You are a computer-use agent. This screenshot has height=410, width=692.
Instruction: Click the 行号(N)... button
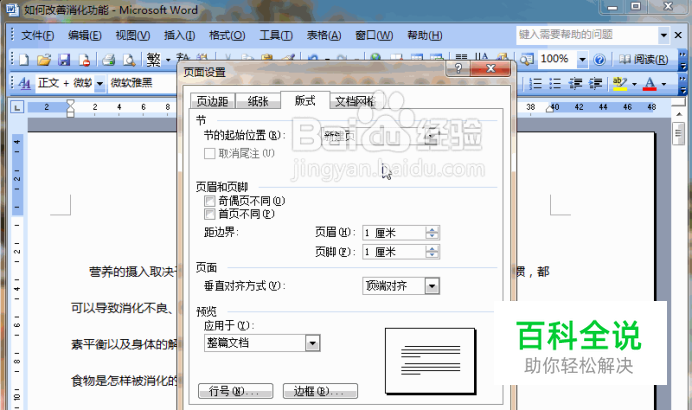(x=236, y=391)
